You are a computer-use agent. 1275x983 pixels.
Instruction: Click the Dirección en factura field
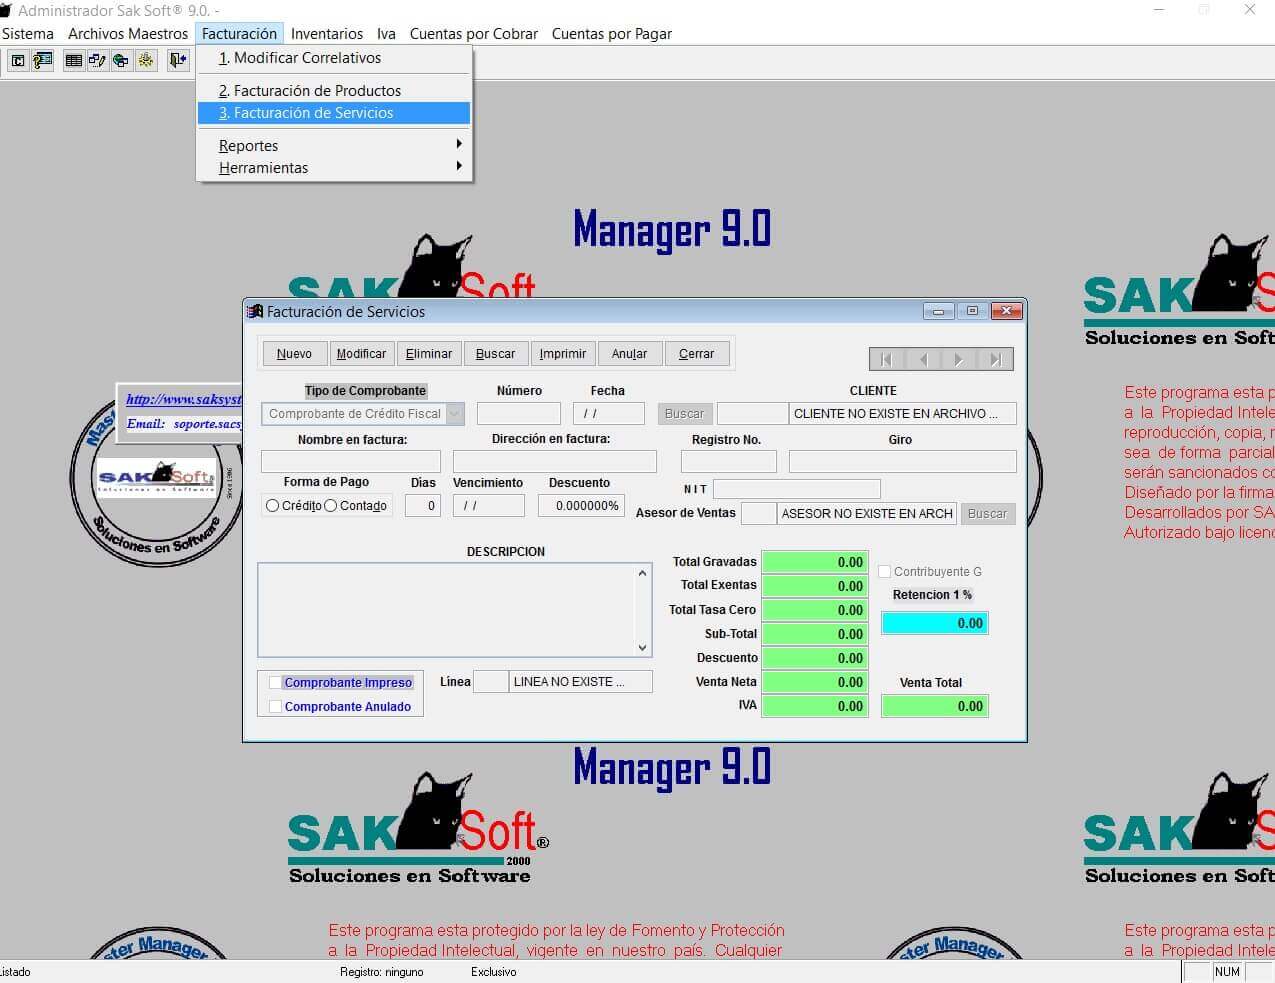coord(555,461)
